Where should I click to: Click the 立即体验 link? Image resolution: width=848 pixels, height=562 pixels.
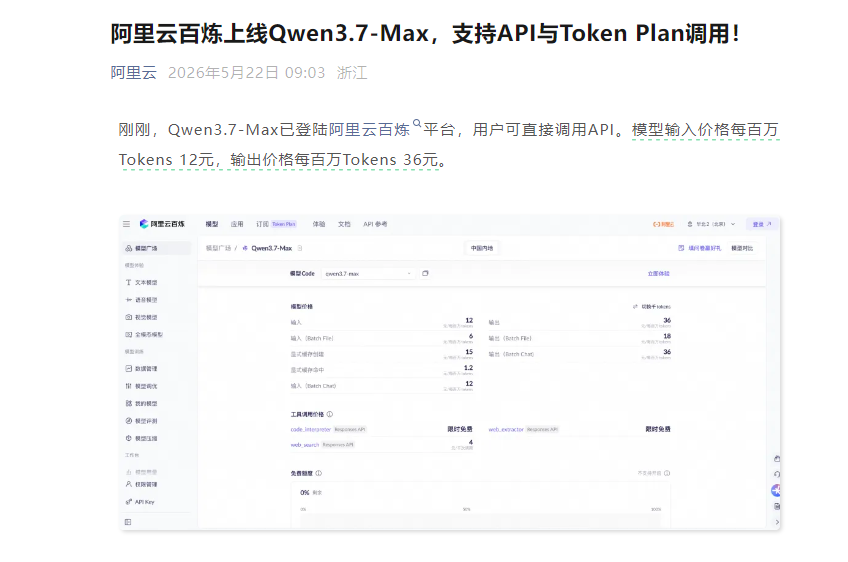pos(659,274)
